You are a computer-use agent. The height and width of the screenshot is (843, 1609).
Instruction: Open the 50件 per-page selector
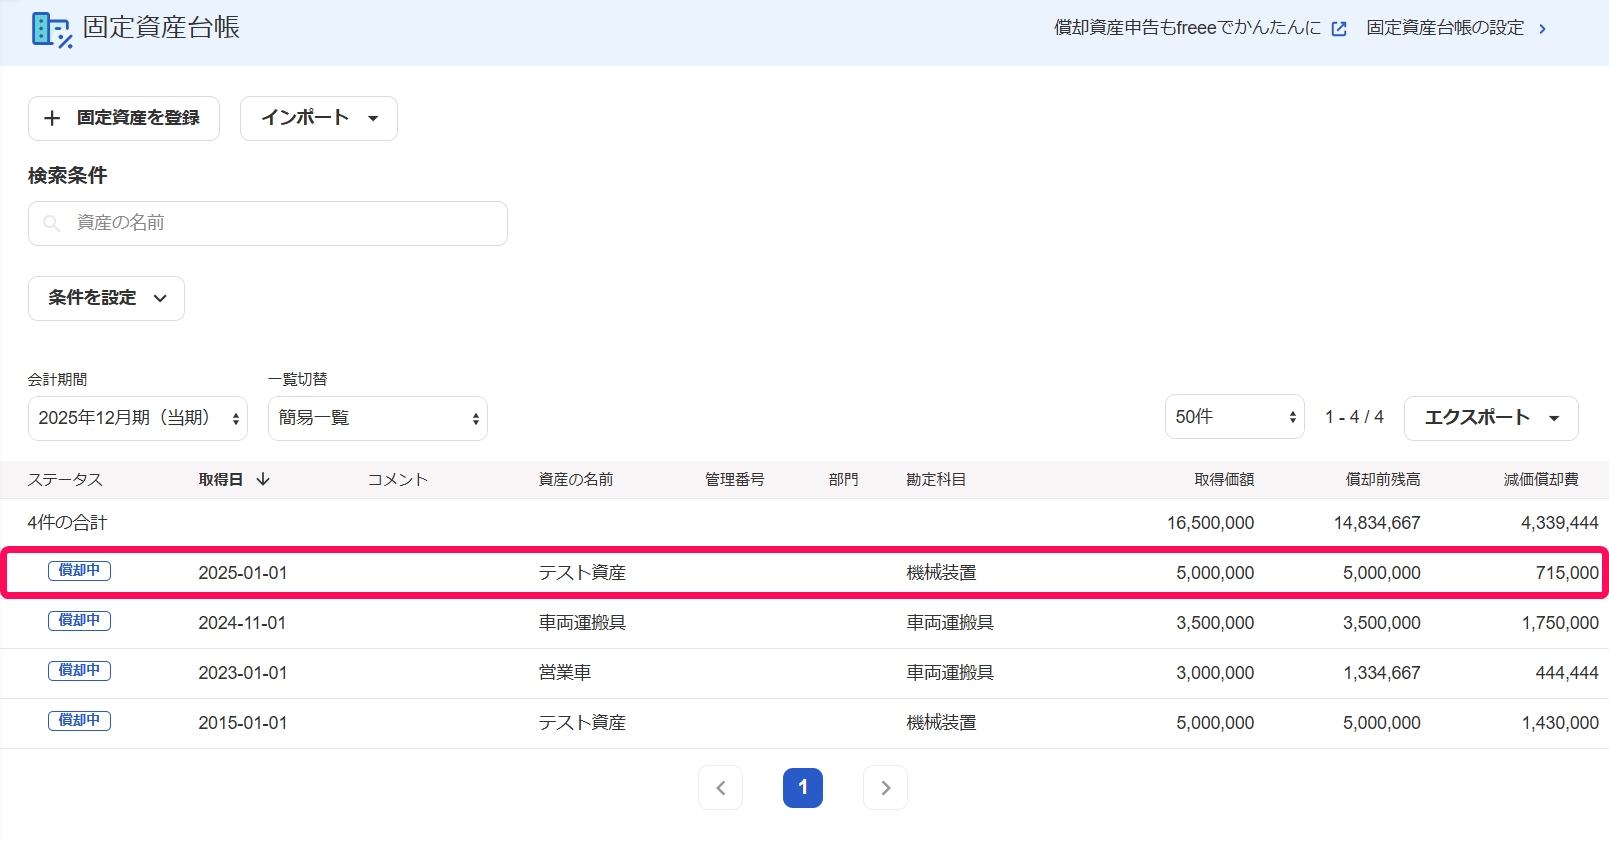[x=1235, y=417]
